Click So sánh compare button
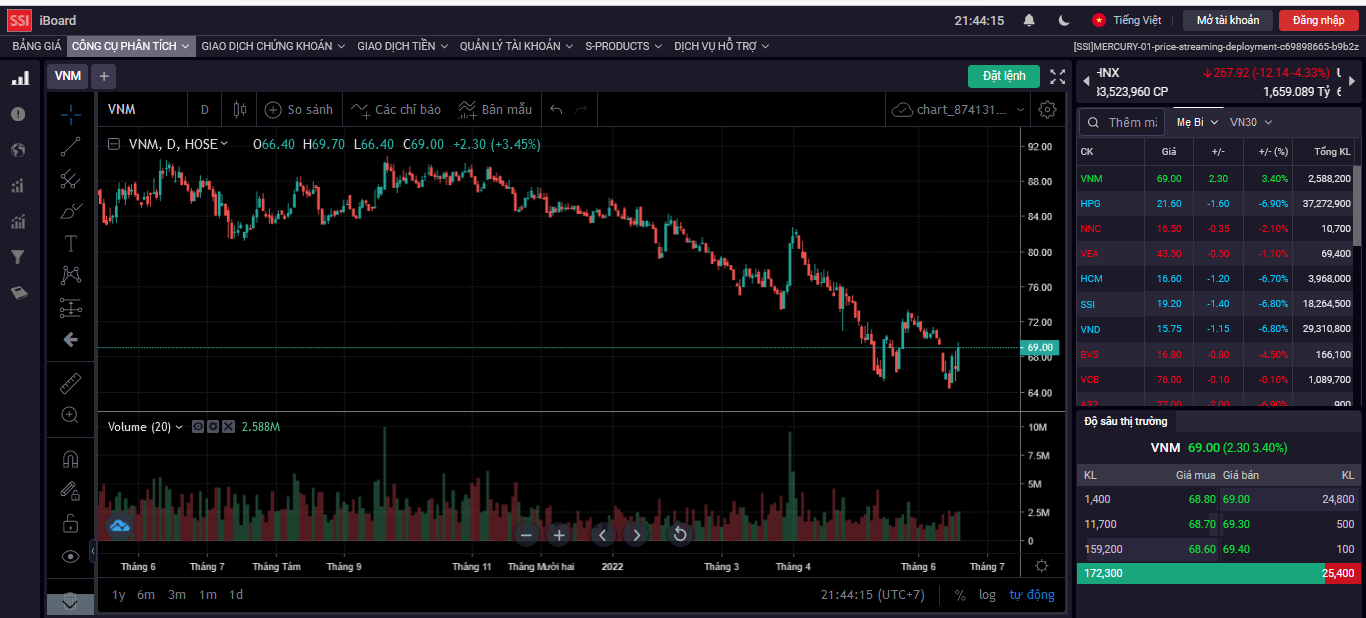 (298, 109)
